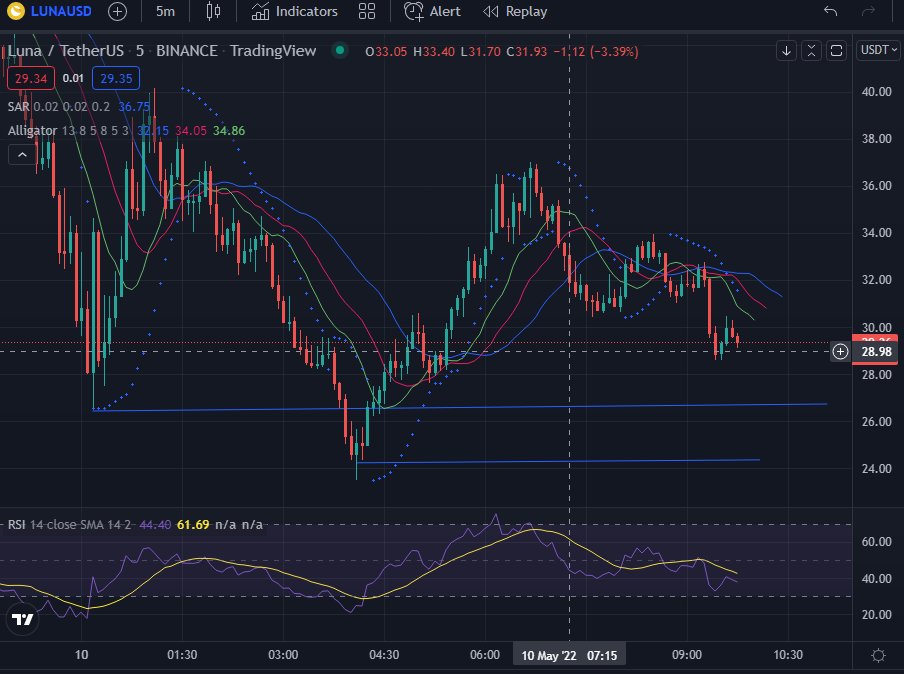Click the red sell price 29.34
Viewport: 904px width, 674px height.
31,78
